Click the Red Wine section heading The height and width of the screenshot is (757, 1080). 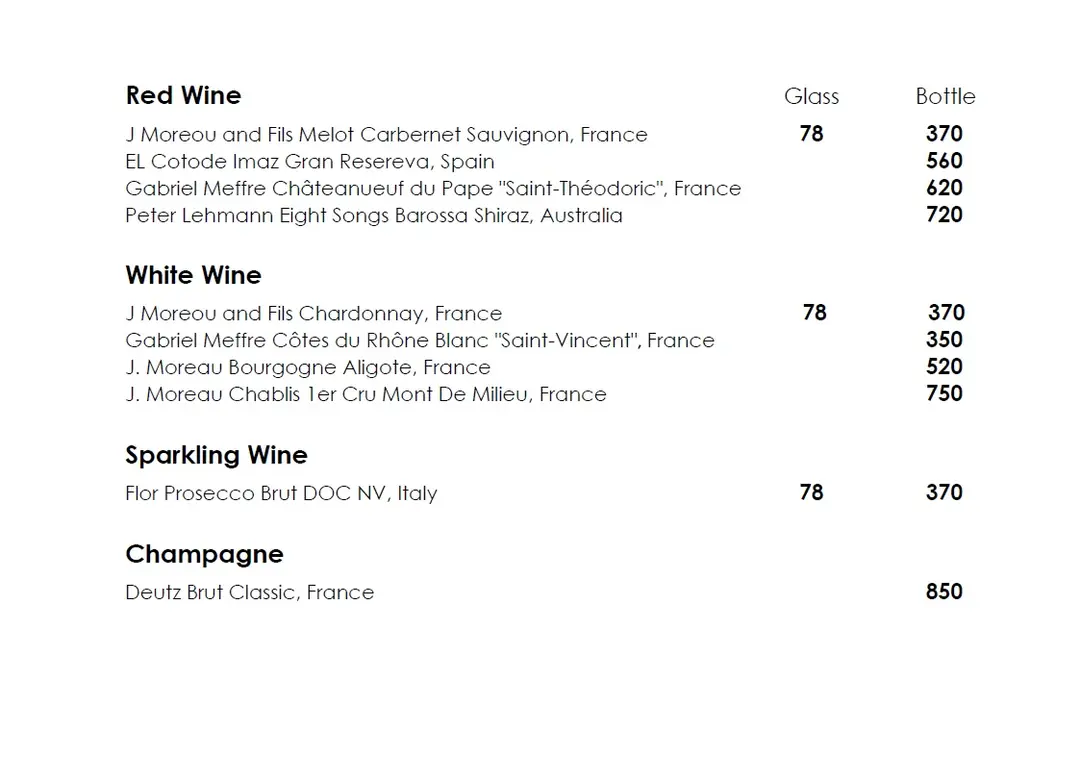coord(183,95)
